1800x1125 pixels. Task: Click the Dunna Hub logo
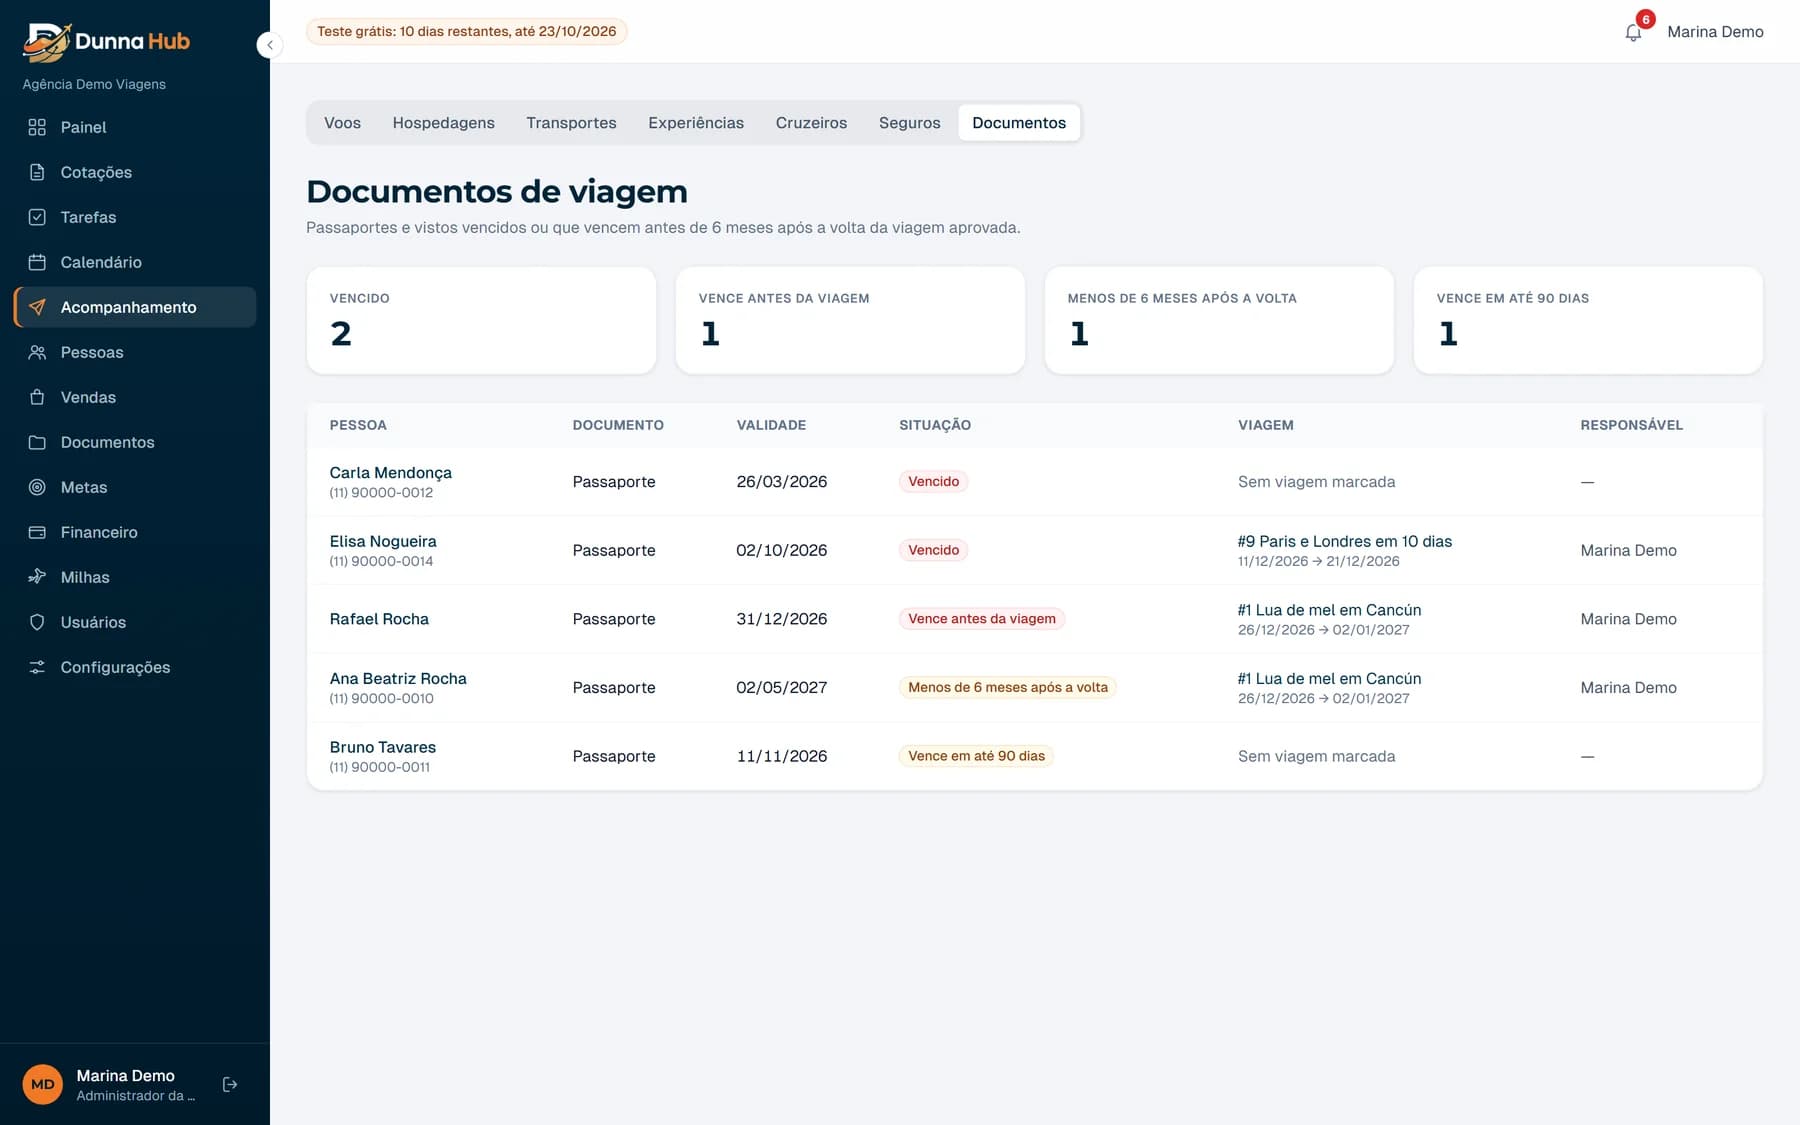pyautogui.click(x=106, y=41)
